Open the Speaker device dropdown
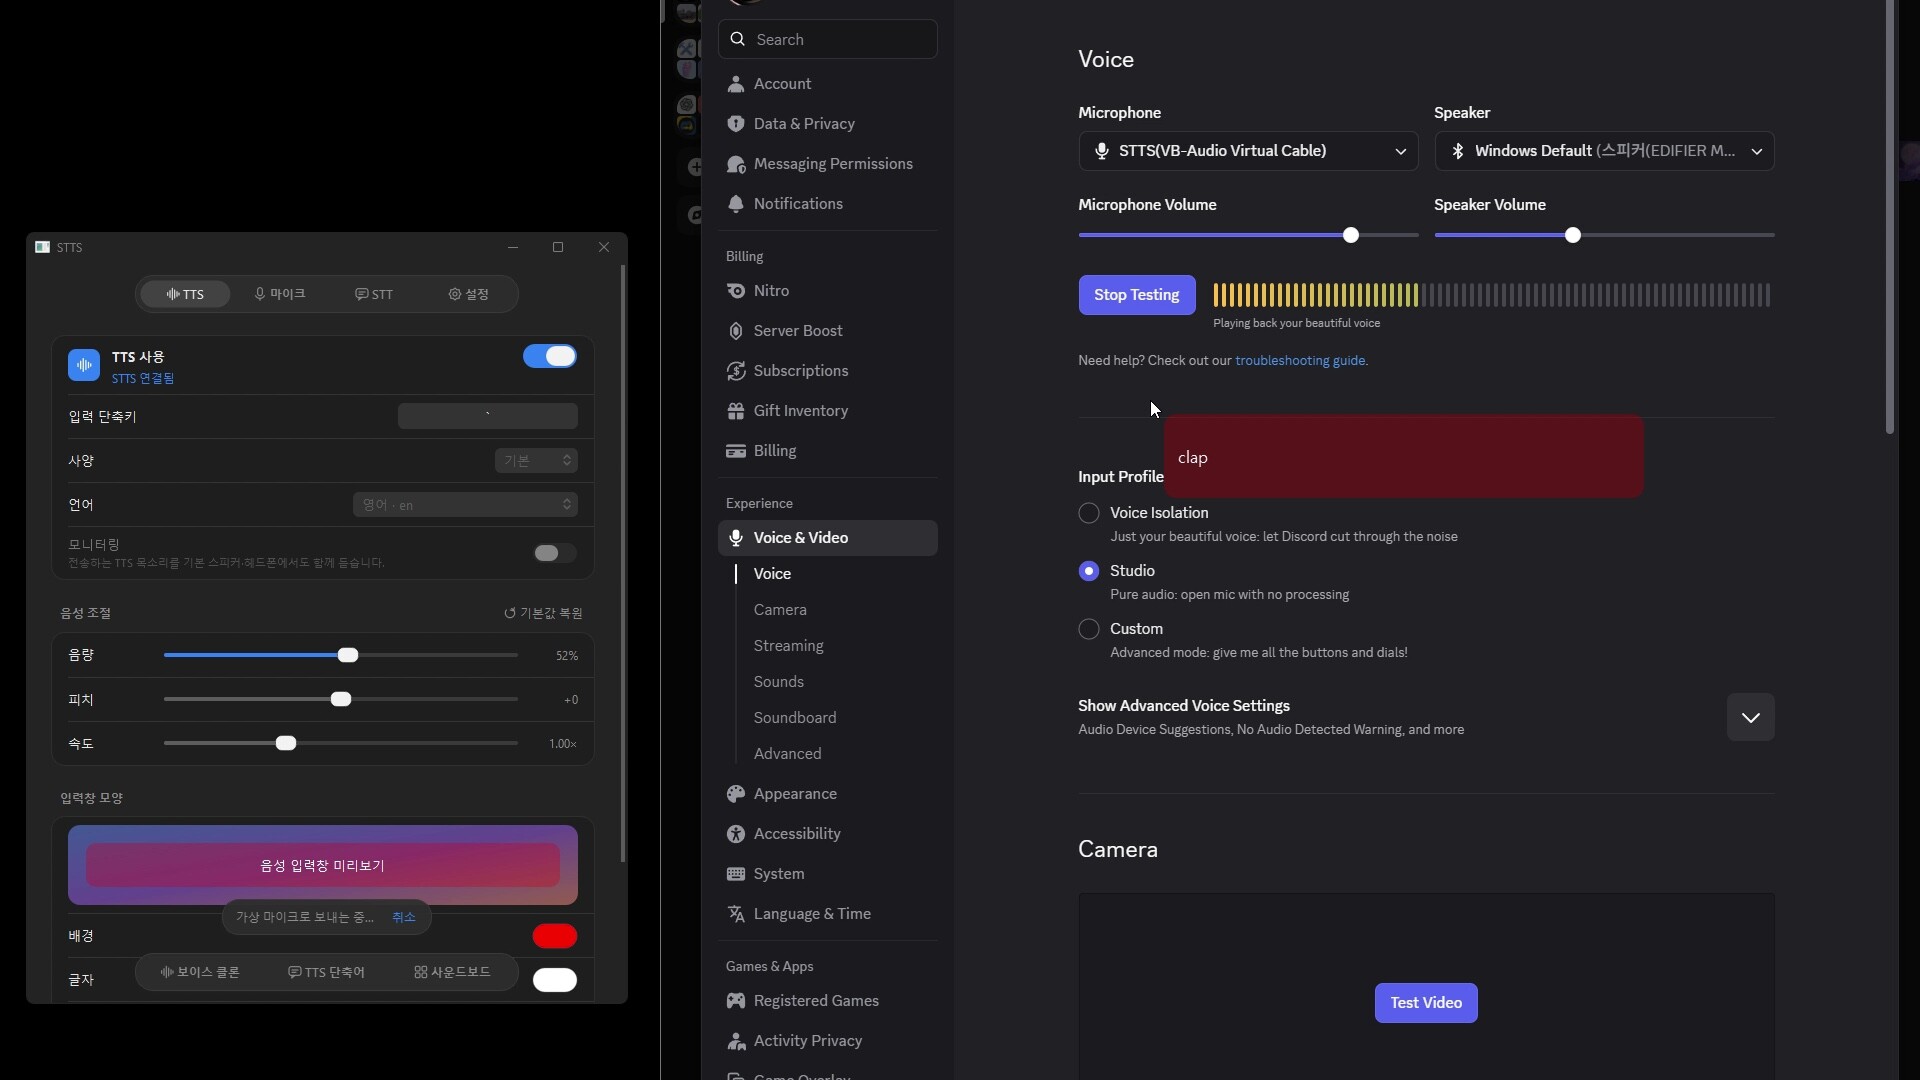Screen dimensions: 1920x1080 pos(1604,151)
